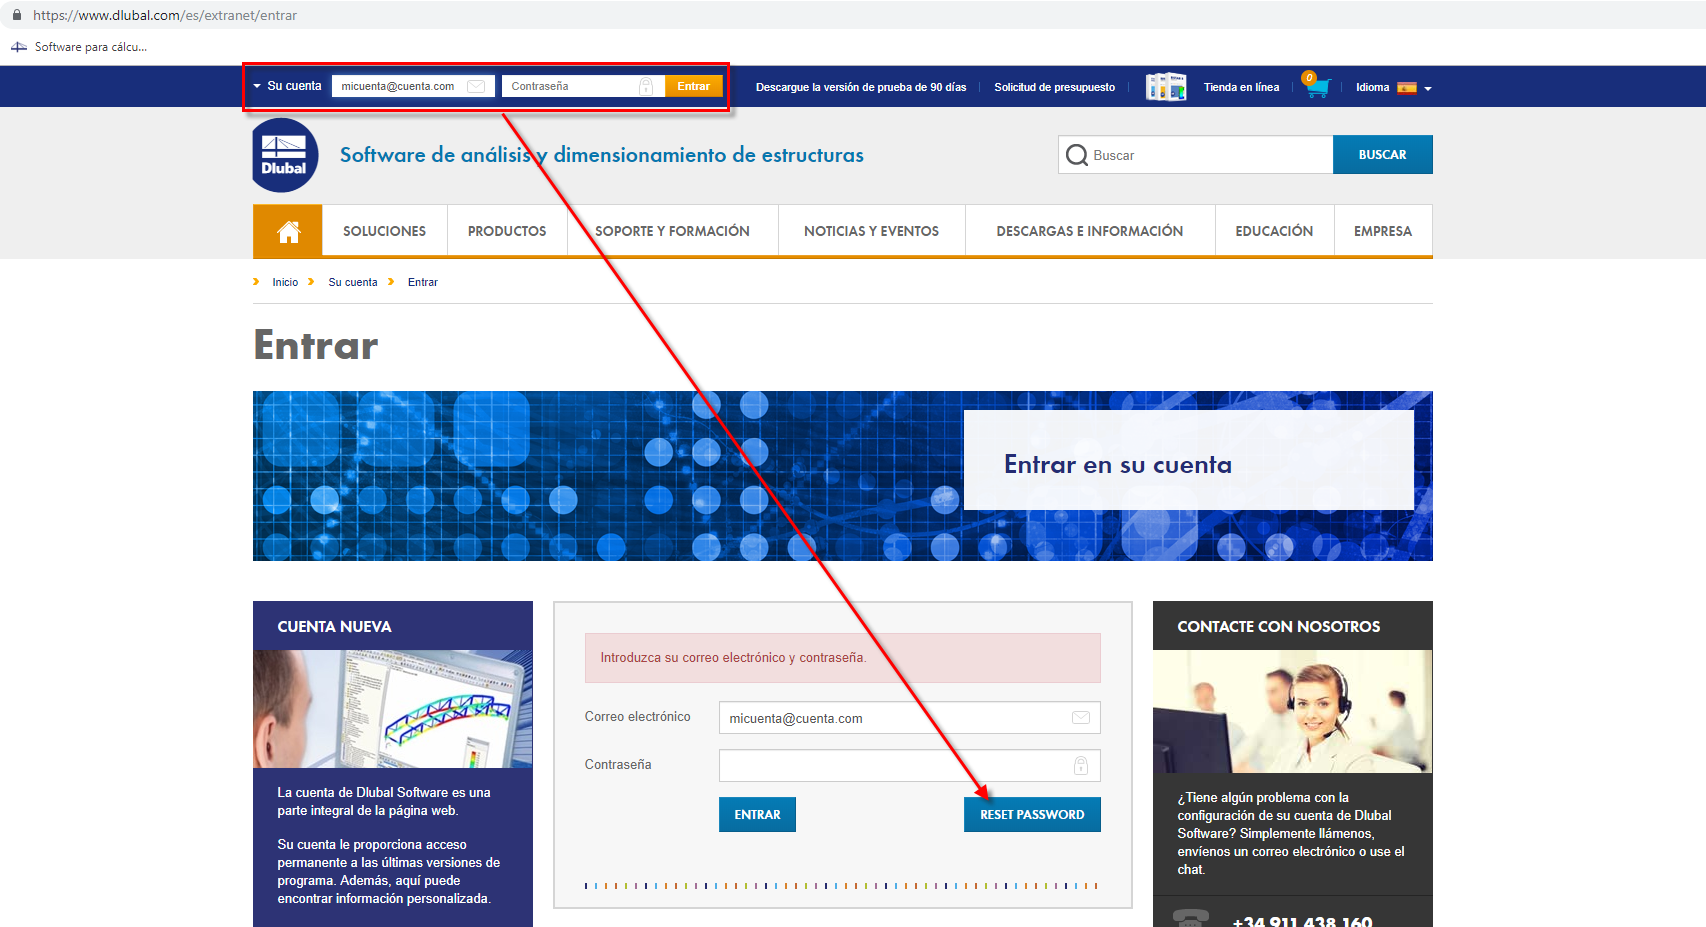
Task: Click the RESET PASSWORD button
Action: pos(1032,815)
